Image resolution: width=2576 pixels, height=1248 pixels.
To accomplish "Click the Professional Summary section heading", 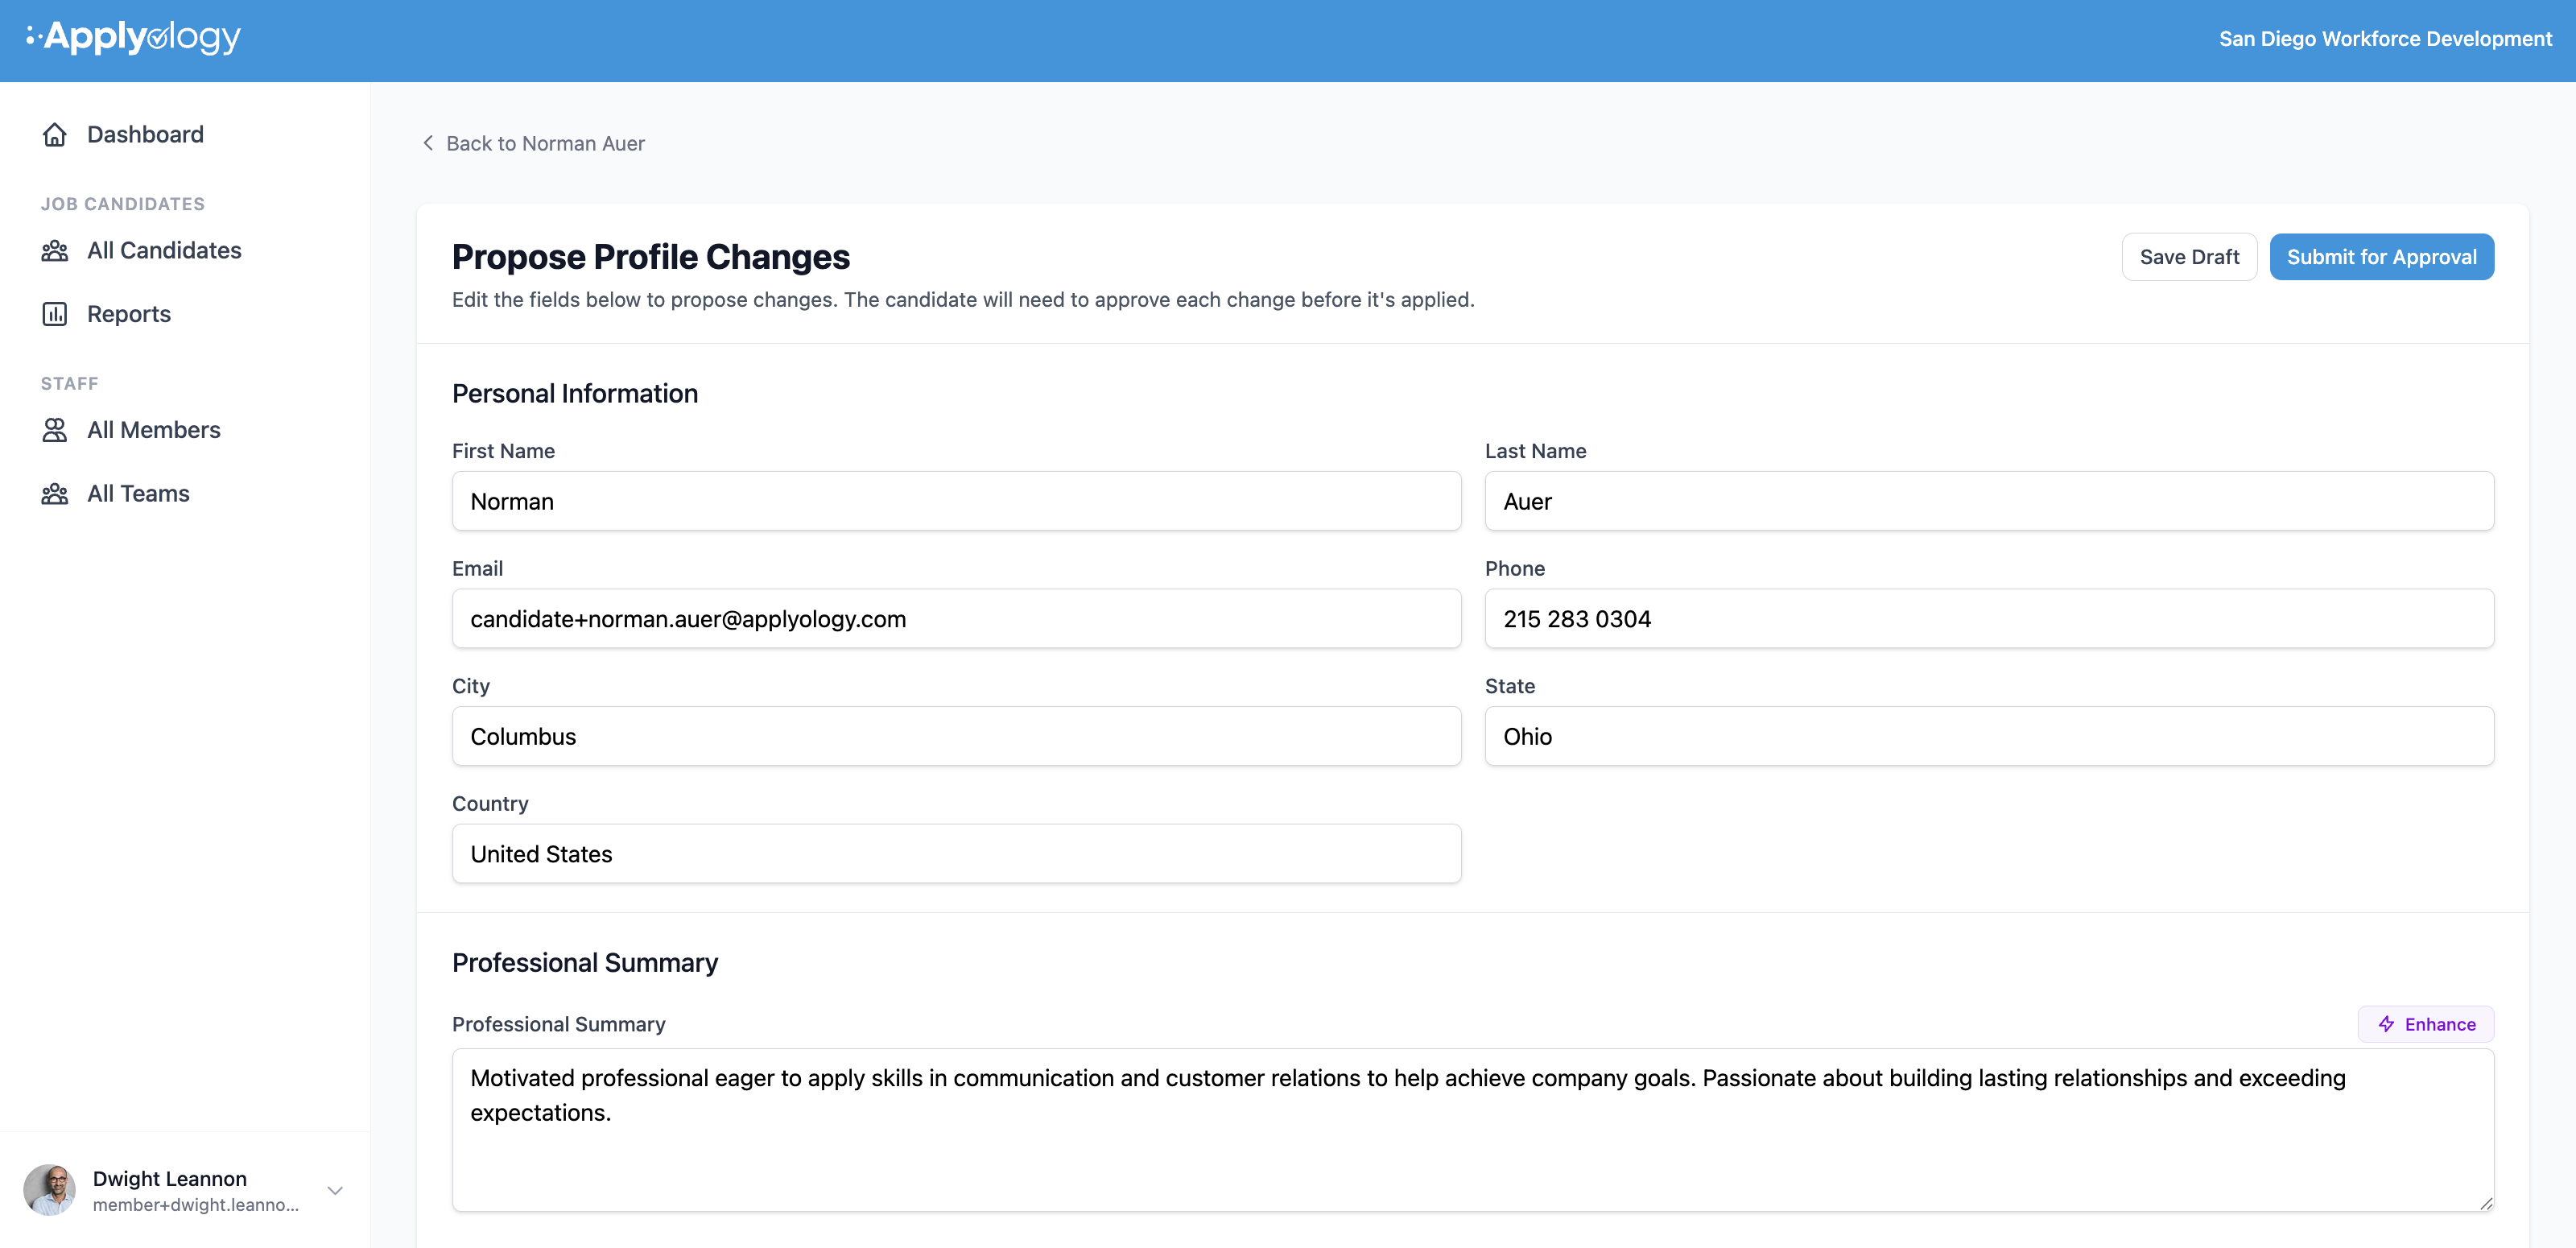I will (585, 963).
